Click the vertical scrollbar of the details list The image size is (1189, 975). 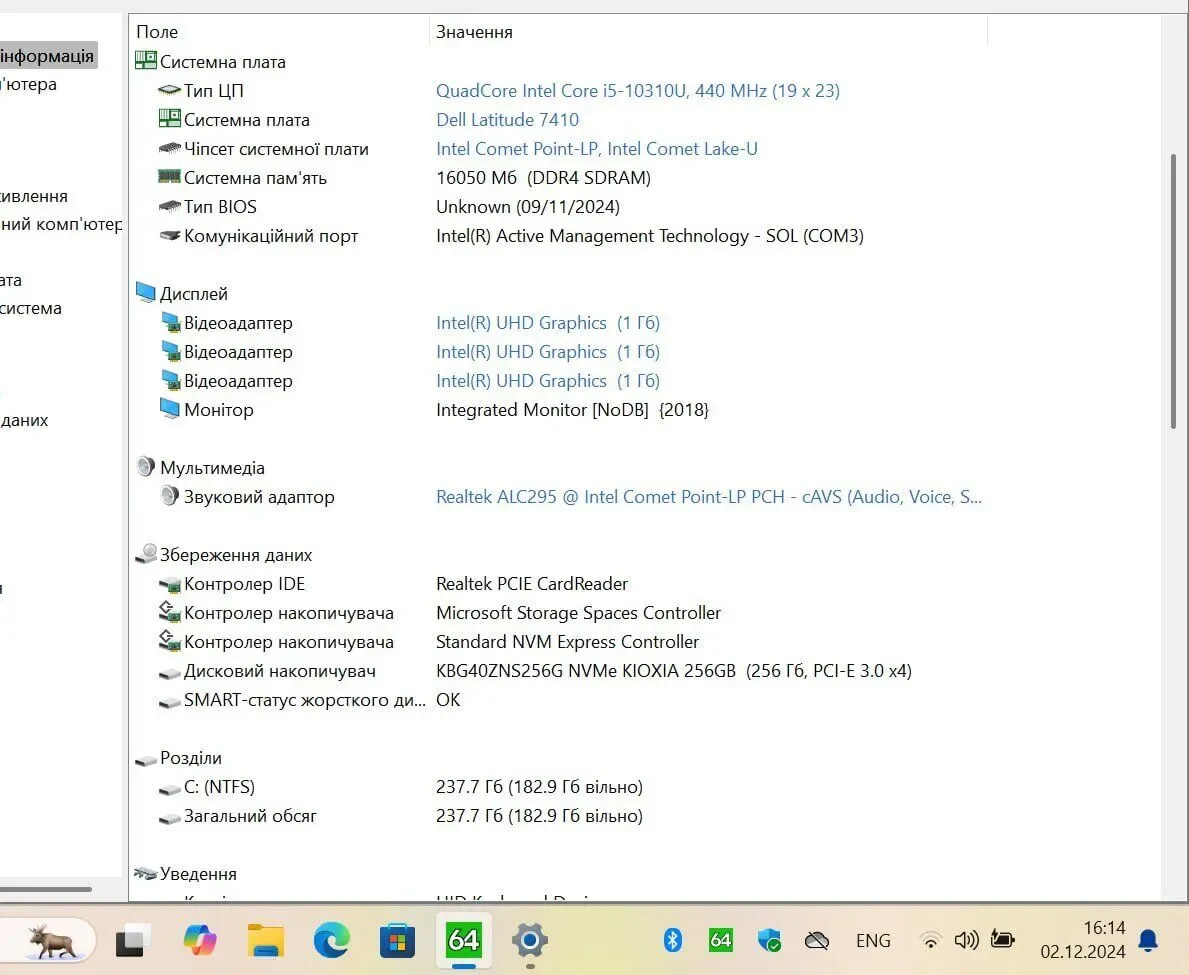click(x=1174, y=290)
